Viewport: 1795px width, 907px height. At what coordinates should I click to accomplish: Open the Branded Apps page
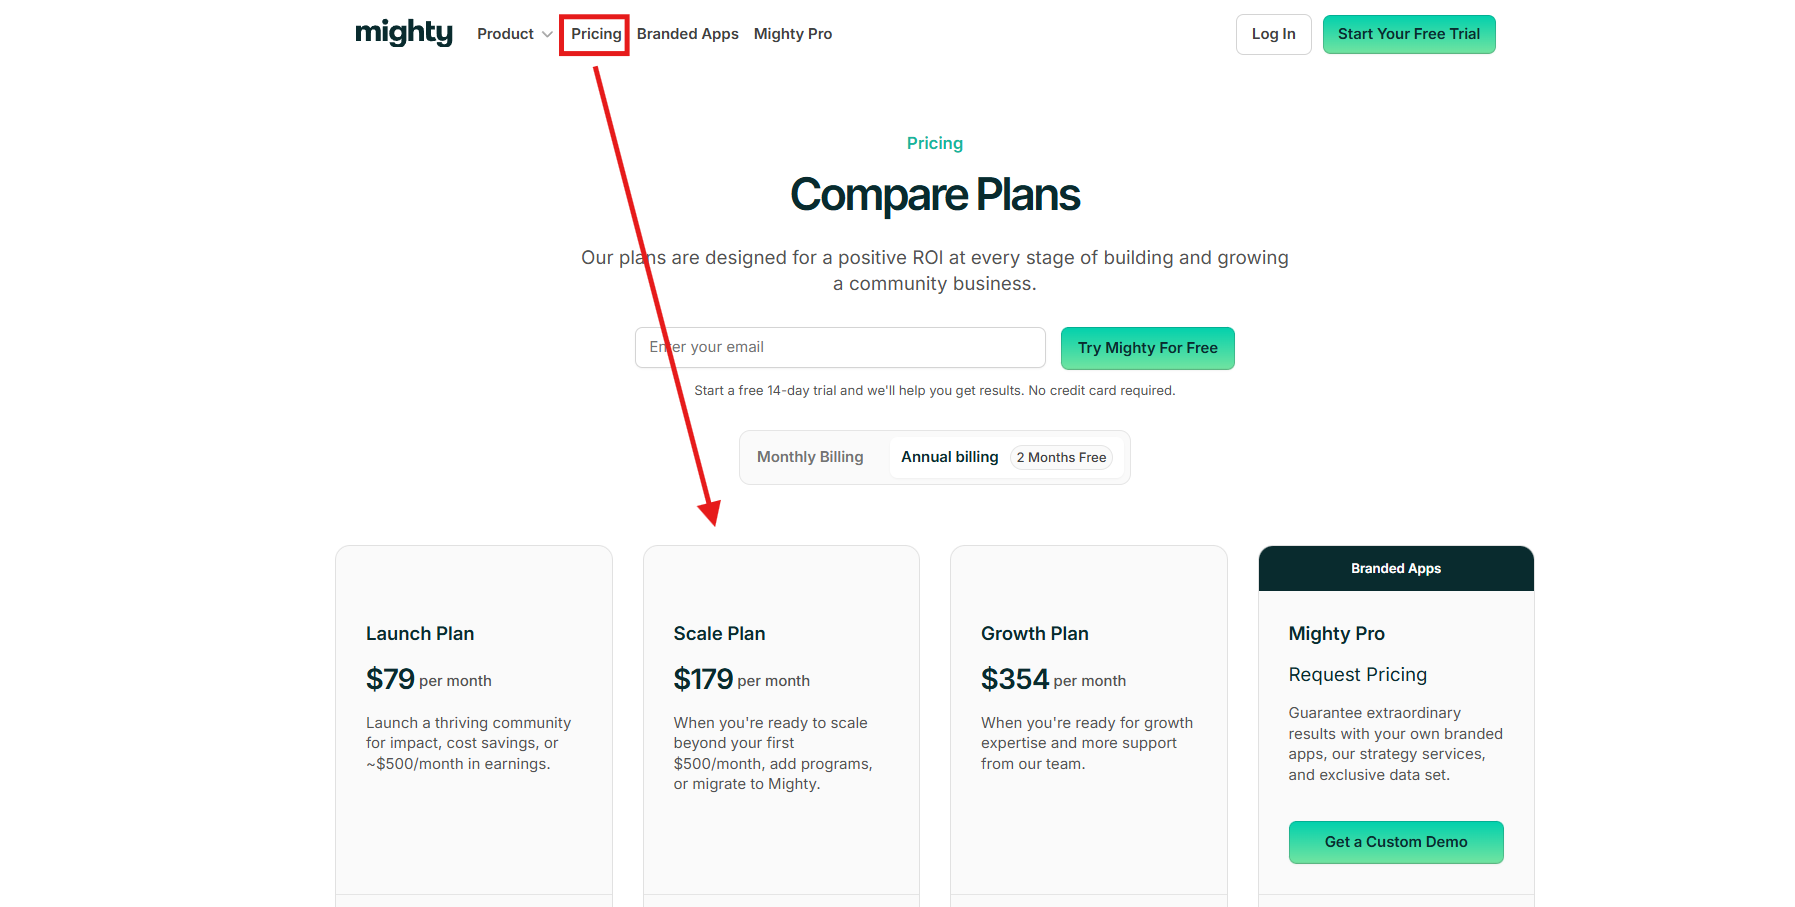click(687, 33)
